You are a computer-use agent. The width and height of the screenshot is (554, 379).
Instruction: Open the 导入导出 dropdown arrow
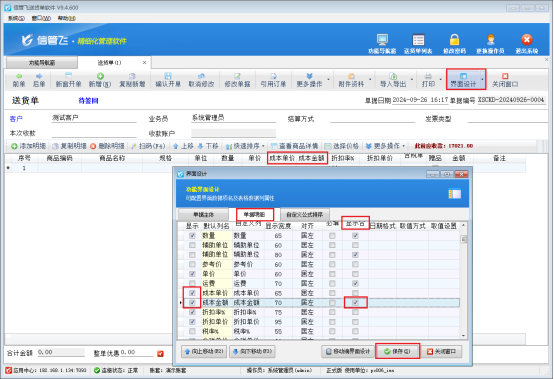[x=412, y=79]
